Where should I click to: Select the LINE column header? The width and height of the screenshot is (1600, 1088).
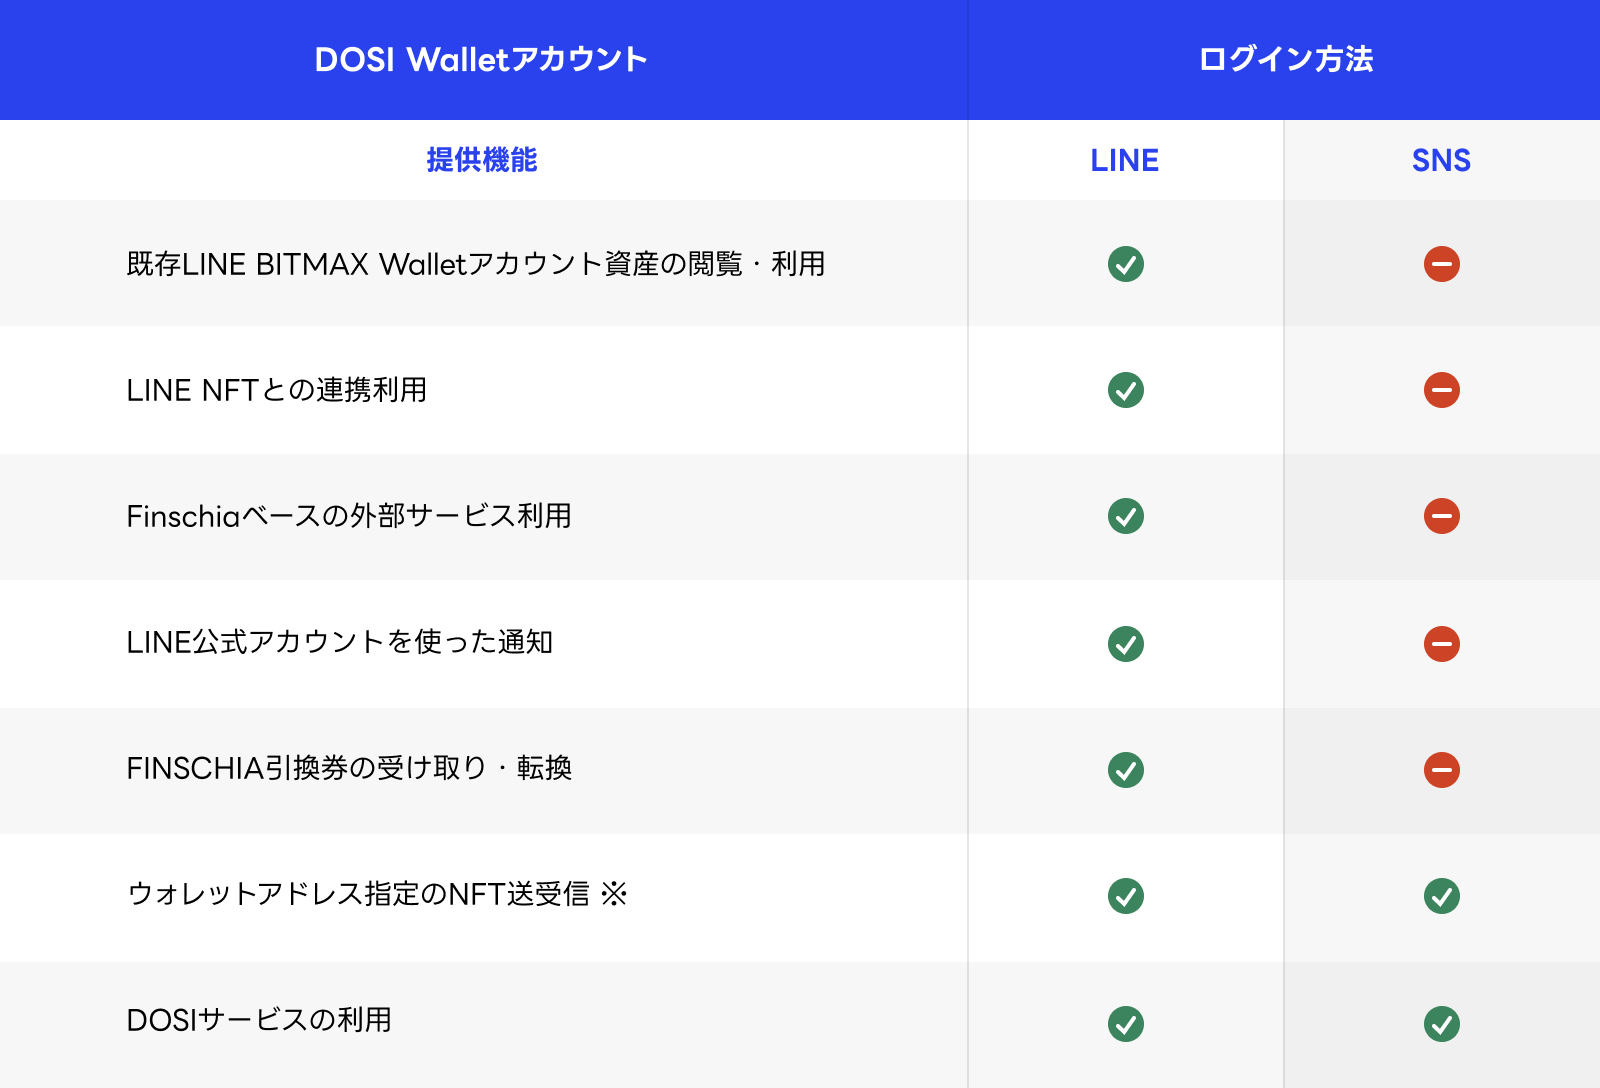(x=1124, y=161)
